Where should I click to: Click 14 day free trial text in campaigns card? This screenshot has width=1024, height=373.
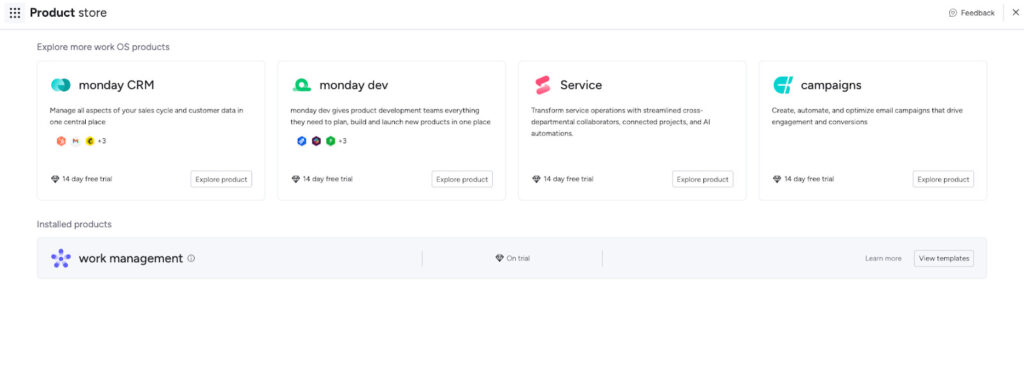click(x=809, y=179)
